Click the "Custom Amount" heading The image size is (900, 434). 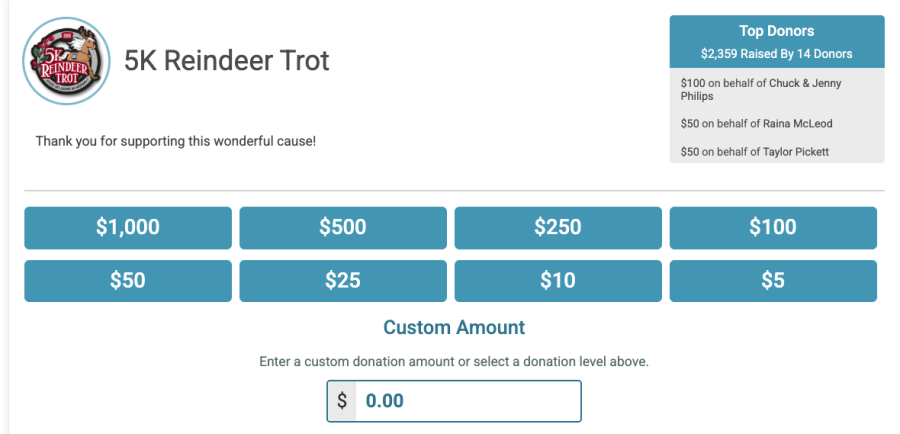pyautogui.click(x=454, y=327)
